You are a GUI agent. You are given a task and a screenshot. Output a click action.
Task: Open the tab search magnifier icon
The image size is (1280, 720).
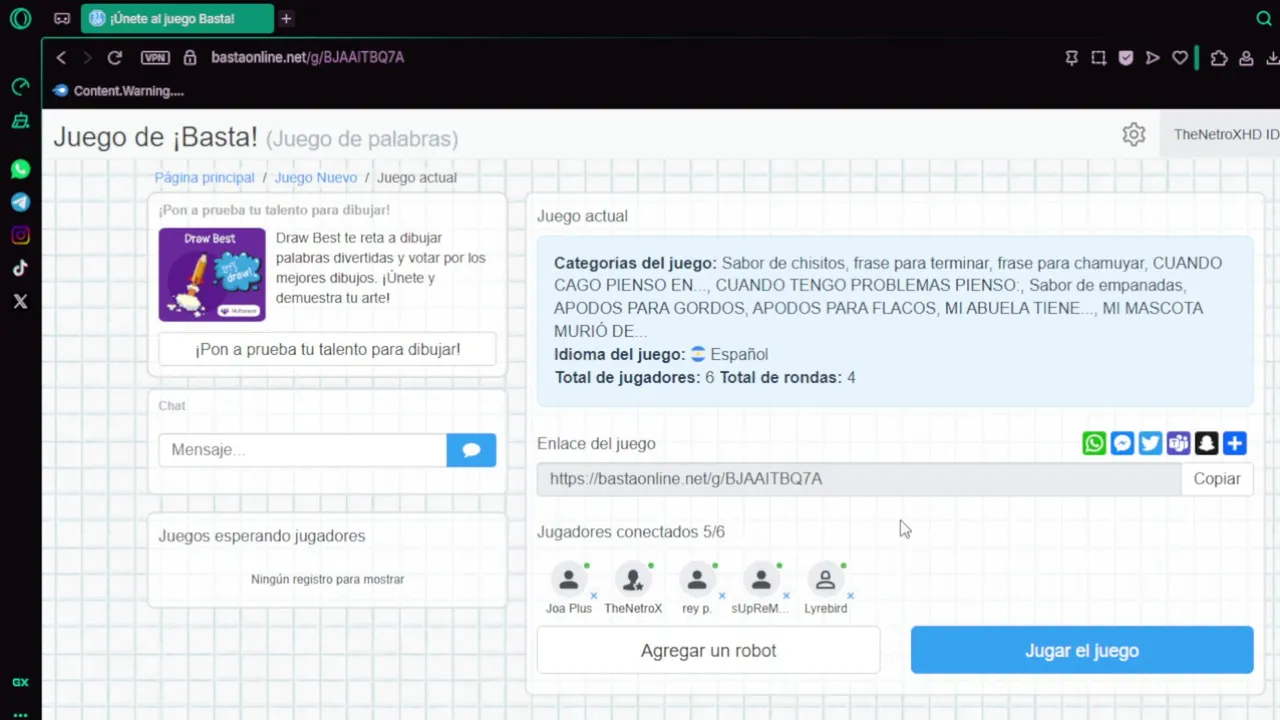(x=1264, y=18)
